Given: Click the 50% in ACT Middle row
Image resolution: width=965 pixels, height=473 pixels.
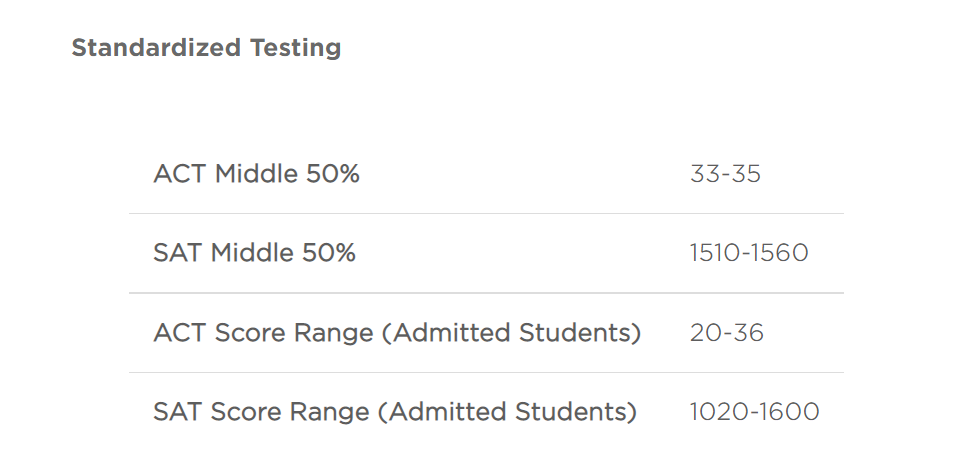Looking at the screenshot, I should (332, 173).
